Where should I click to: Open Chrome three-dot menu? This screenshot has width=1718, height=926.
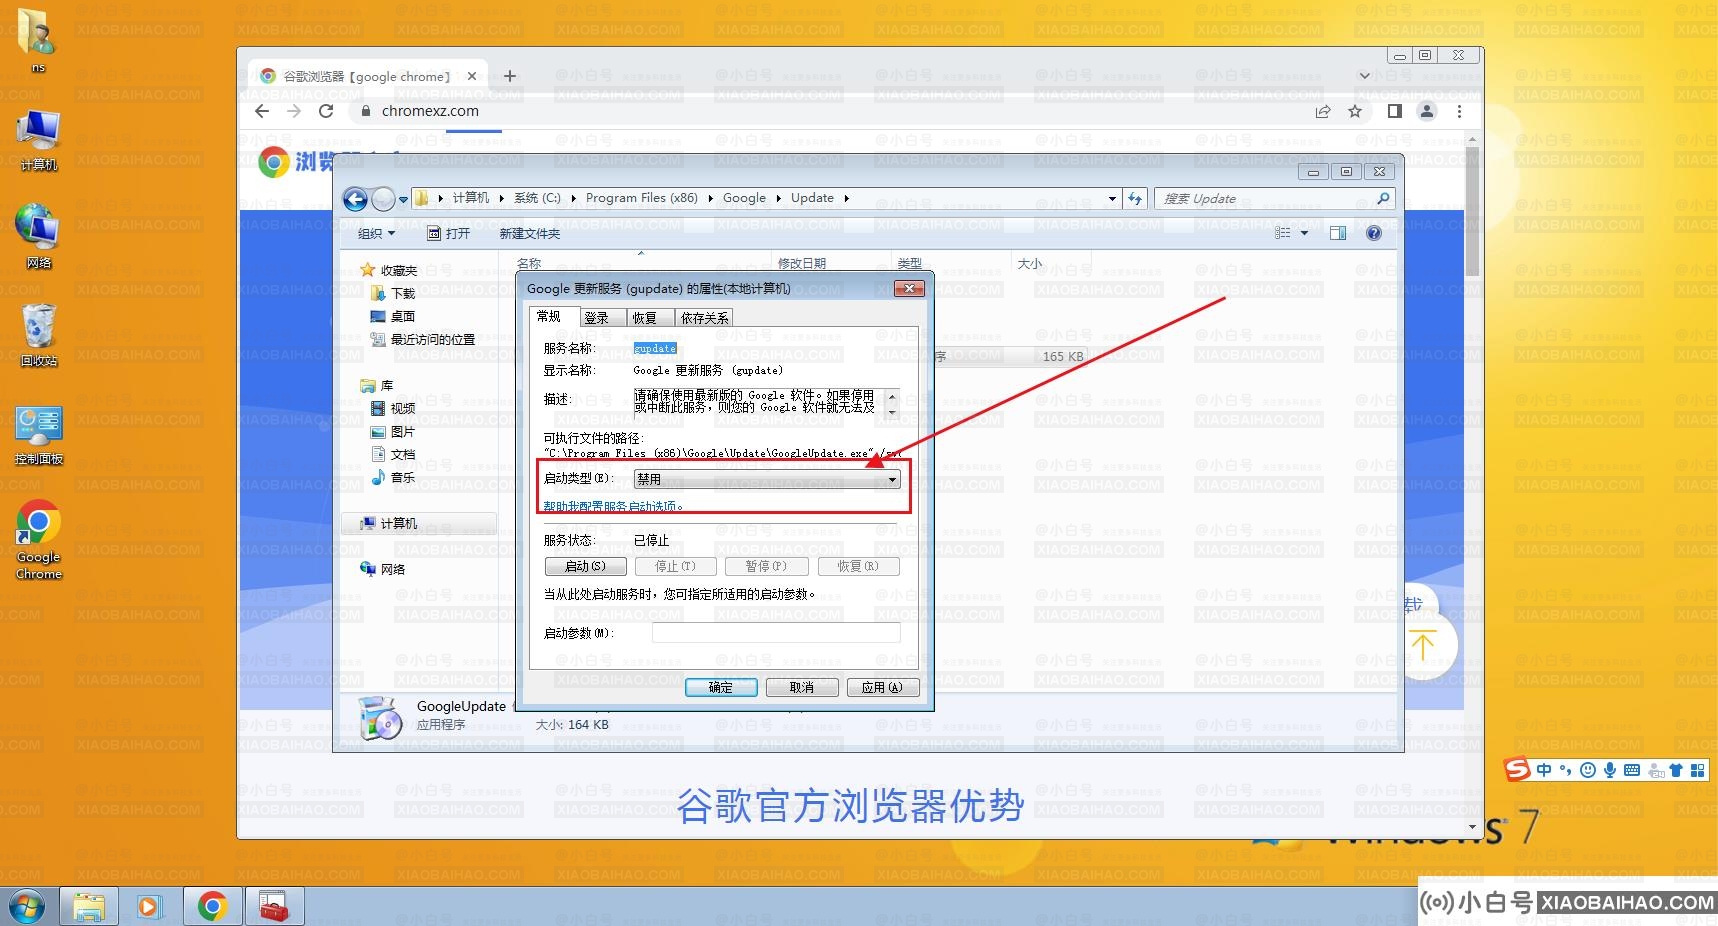point(1459,111)
